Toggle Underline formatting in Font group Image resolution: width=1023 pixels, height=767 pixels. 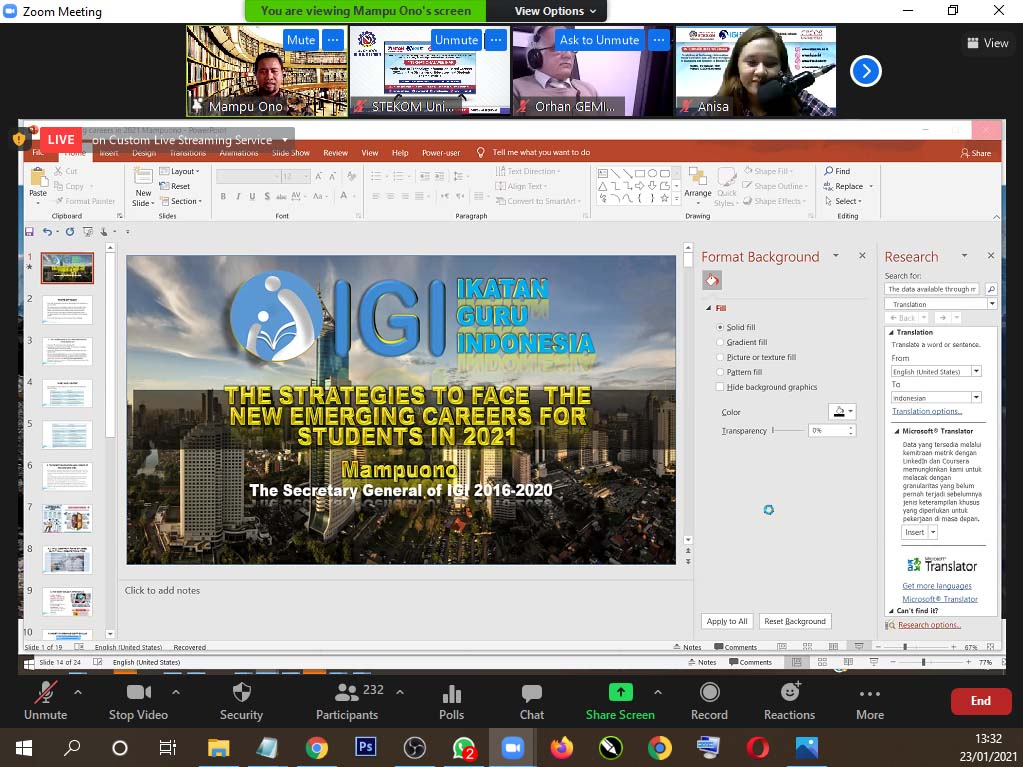(252, 196)
